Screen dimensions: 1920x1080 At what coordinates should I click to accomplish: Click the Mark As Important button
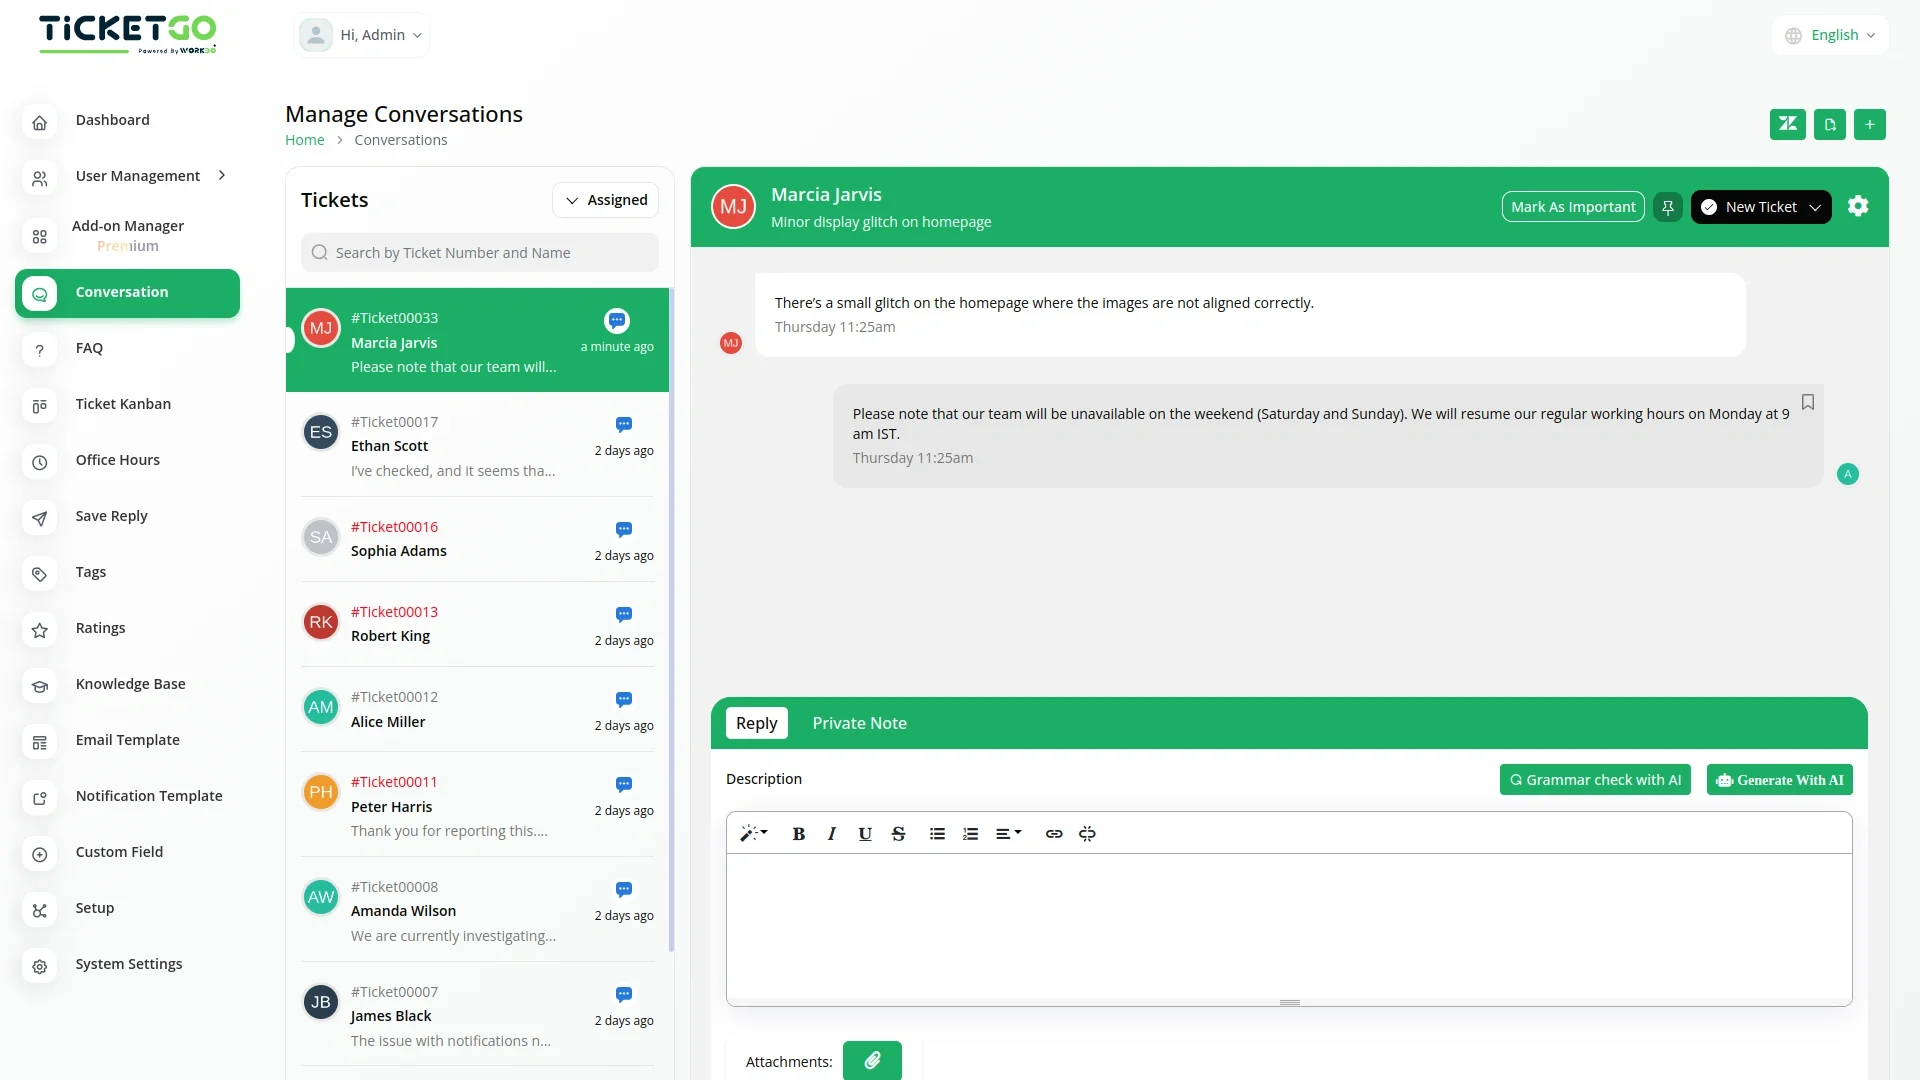click(x=1573, y=207)
